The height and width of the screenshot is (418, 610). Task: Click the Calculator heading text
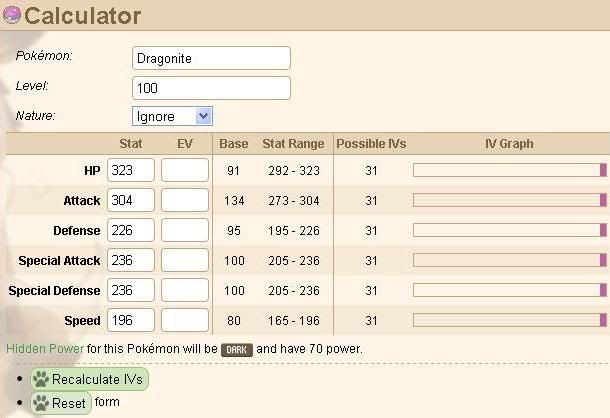[x=82, y=16]
